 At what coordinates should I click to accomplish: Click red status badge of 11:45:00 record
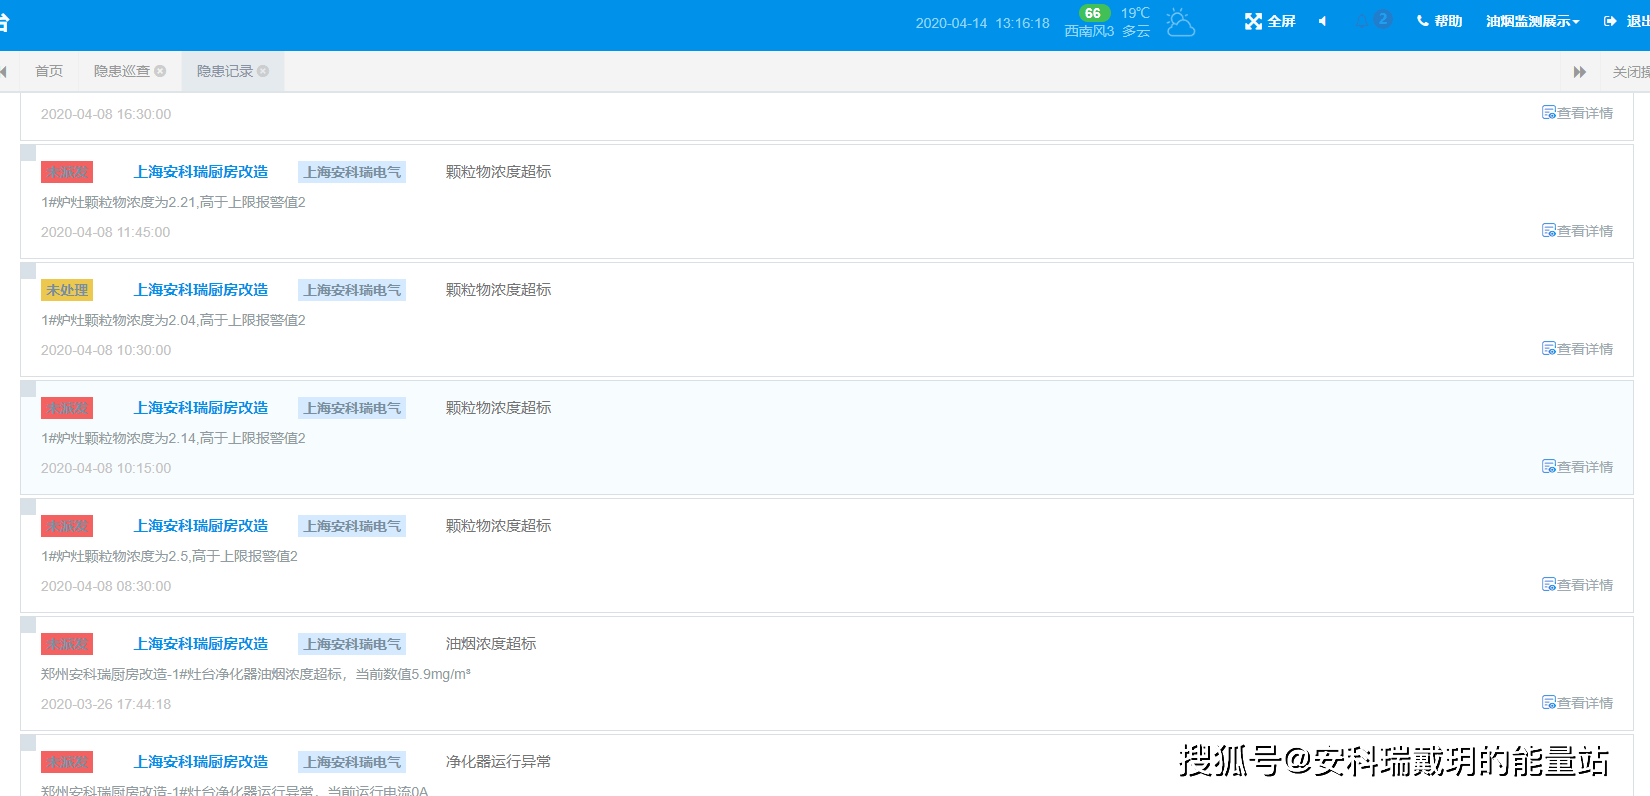[x=67, y=172]
